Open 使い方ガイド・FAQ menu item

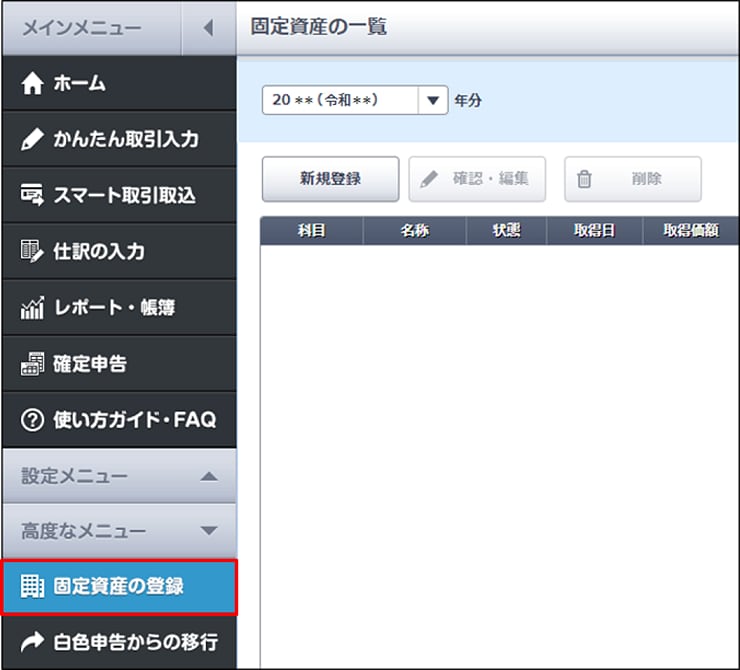point(119,420)
